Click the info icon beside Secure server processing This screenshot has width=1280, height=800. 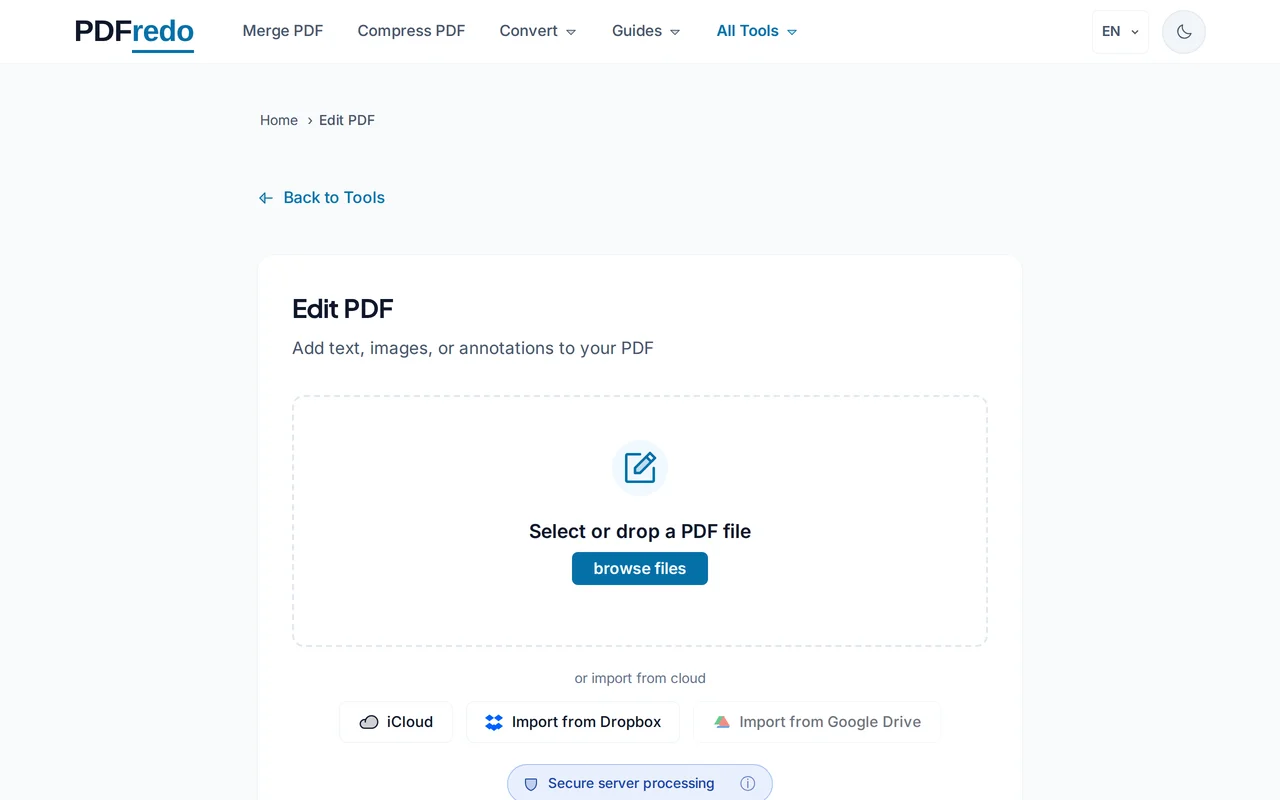point(748,783)
